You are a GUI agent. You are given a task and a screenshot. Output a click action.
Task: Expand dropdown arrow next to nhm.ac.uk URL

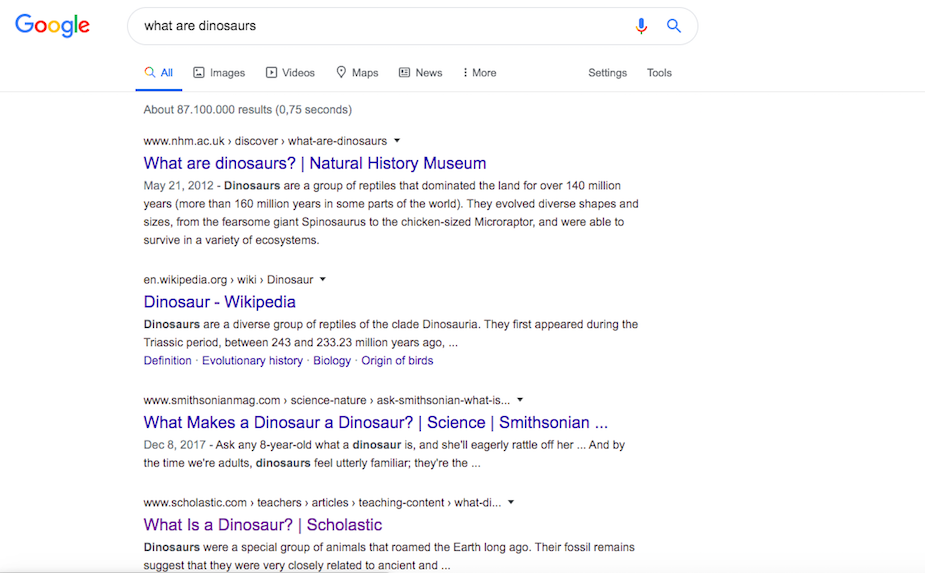(397, 140)
